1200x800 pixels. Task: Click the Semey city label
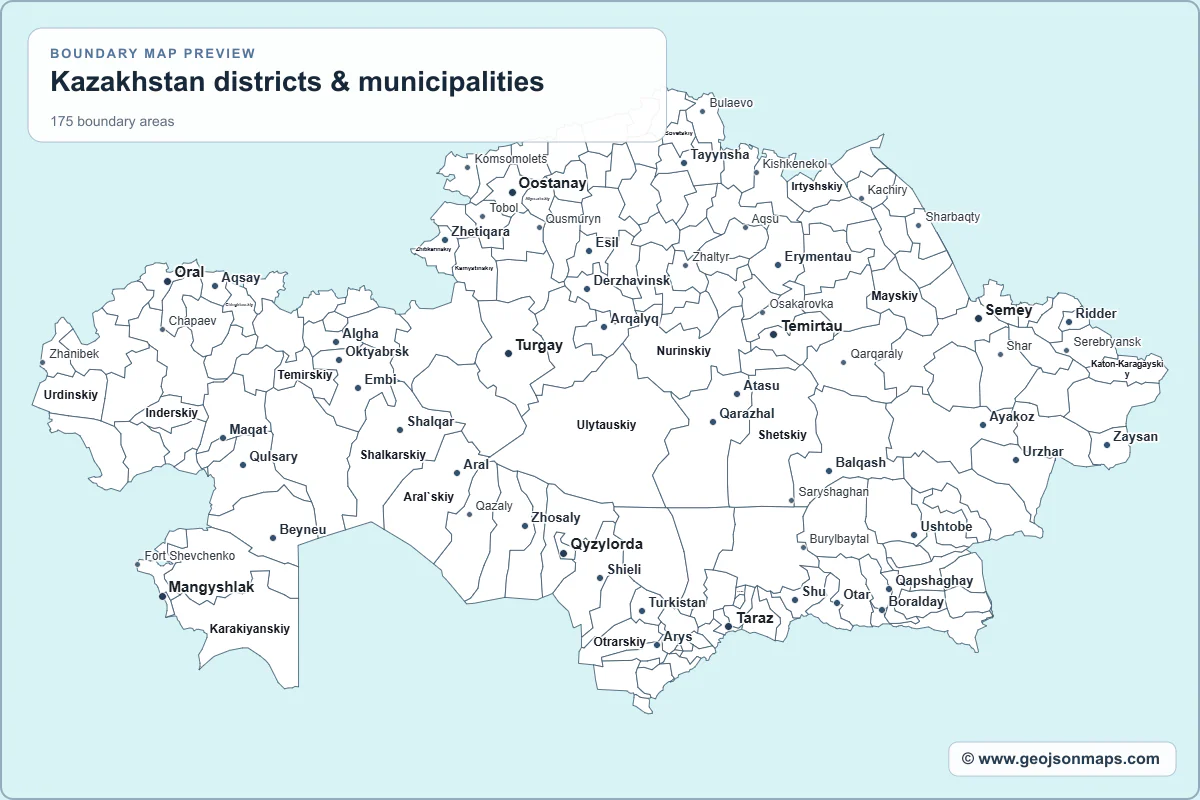(1008, 310)
